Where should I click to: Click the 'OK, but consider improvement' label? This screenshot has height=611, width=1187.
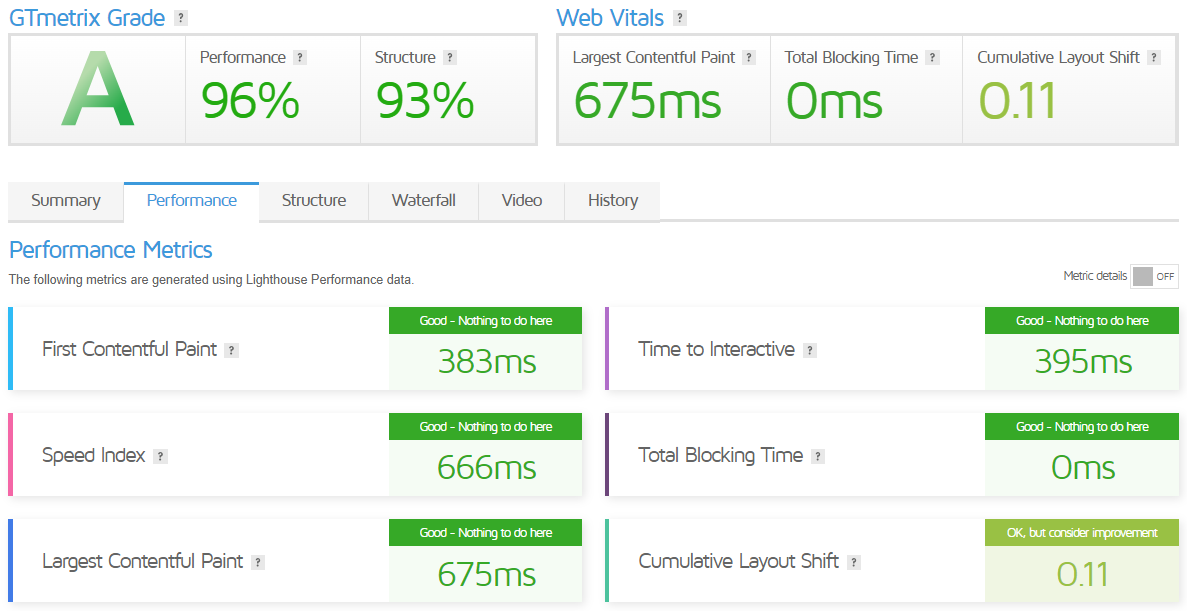(1082, 533)
